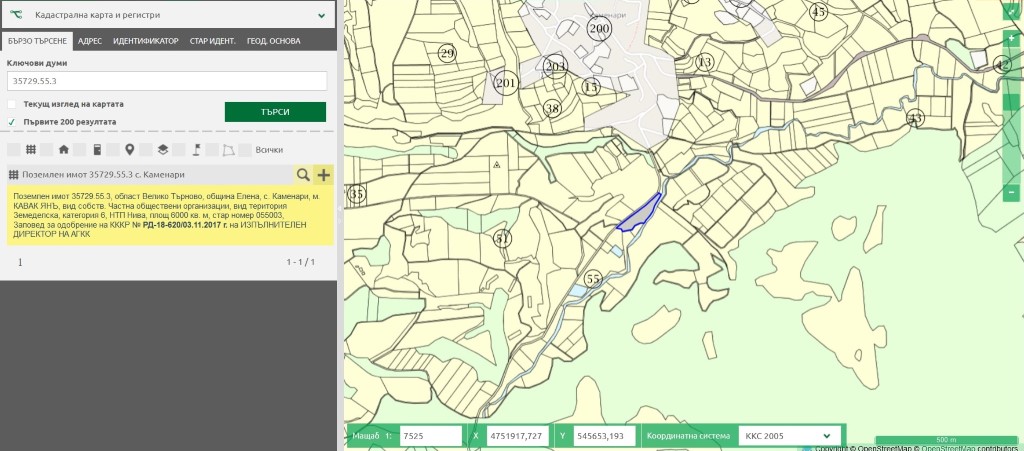
Task: Click the plus icon on parcel result
Action: [x=323, y=175]
